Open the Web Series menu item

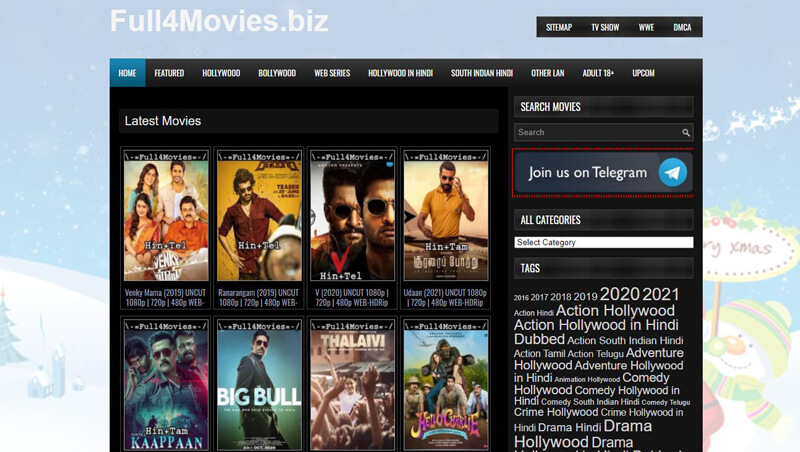pos(332,73)
